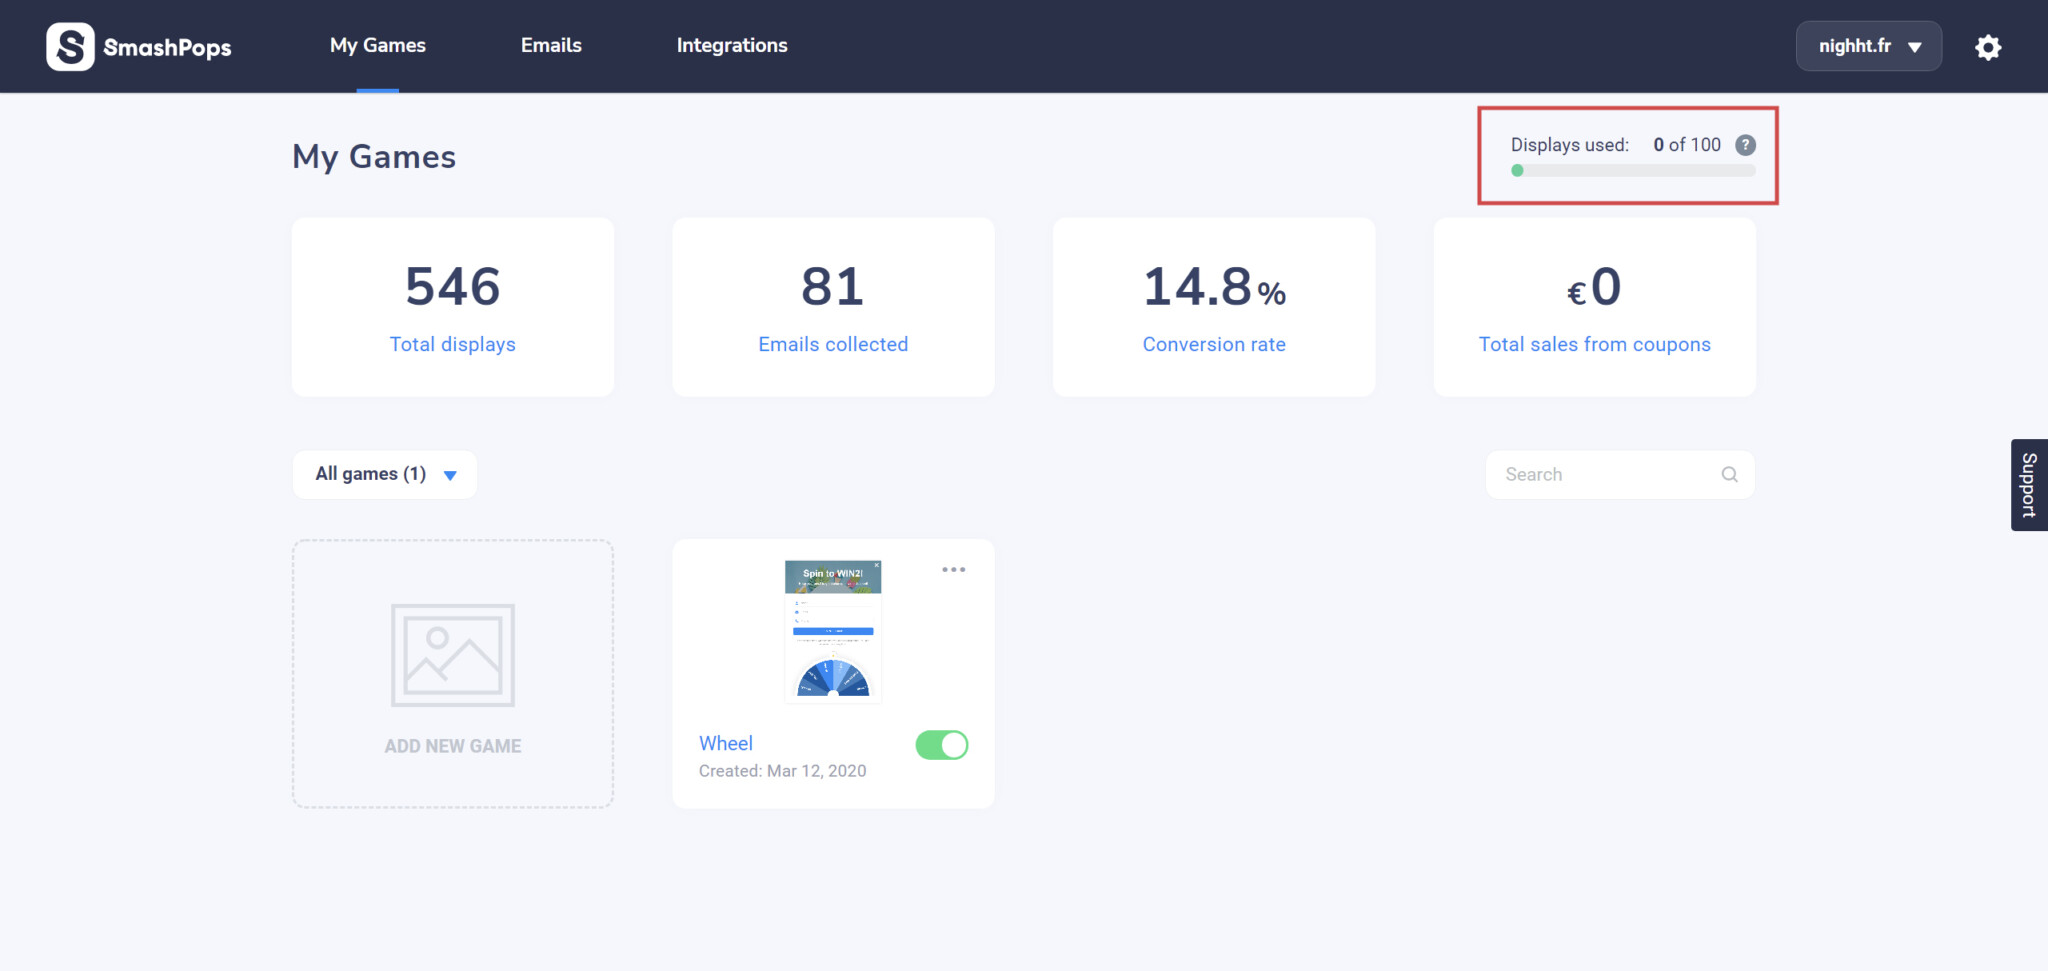This screenshot has width=2048, height=971.
Task: Open the nighht.fr account dropdown
Action: [1868, 46]
